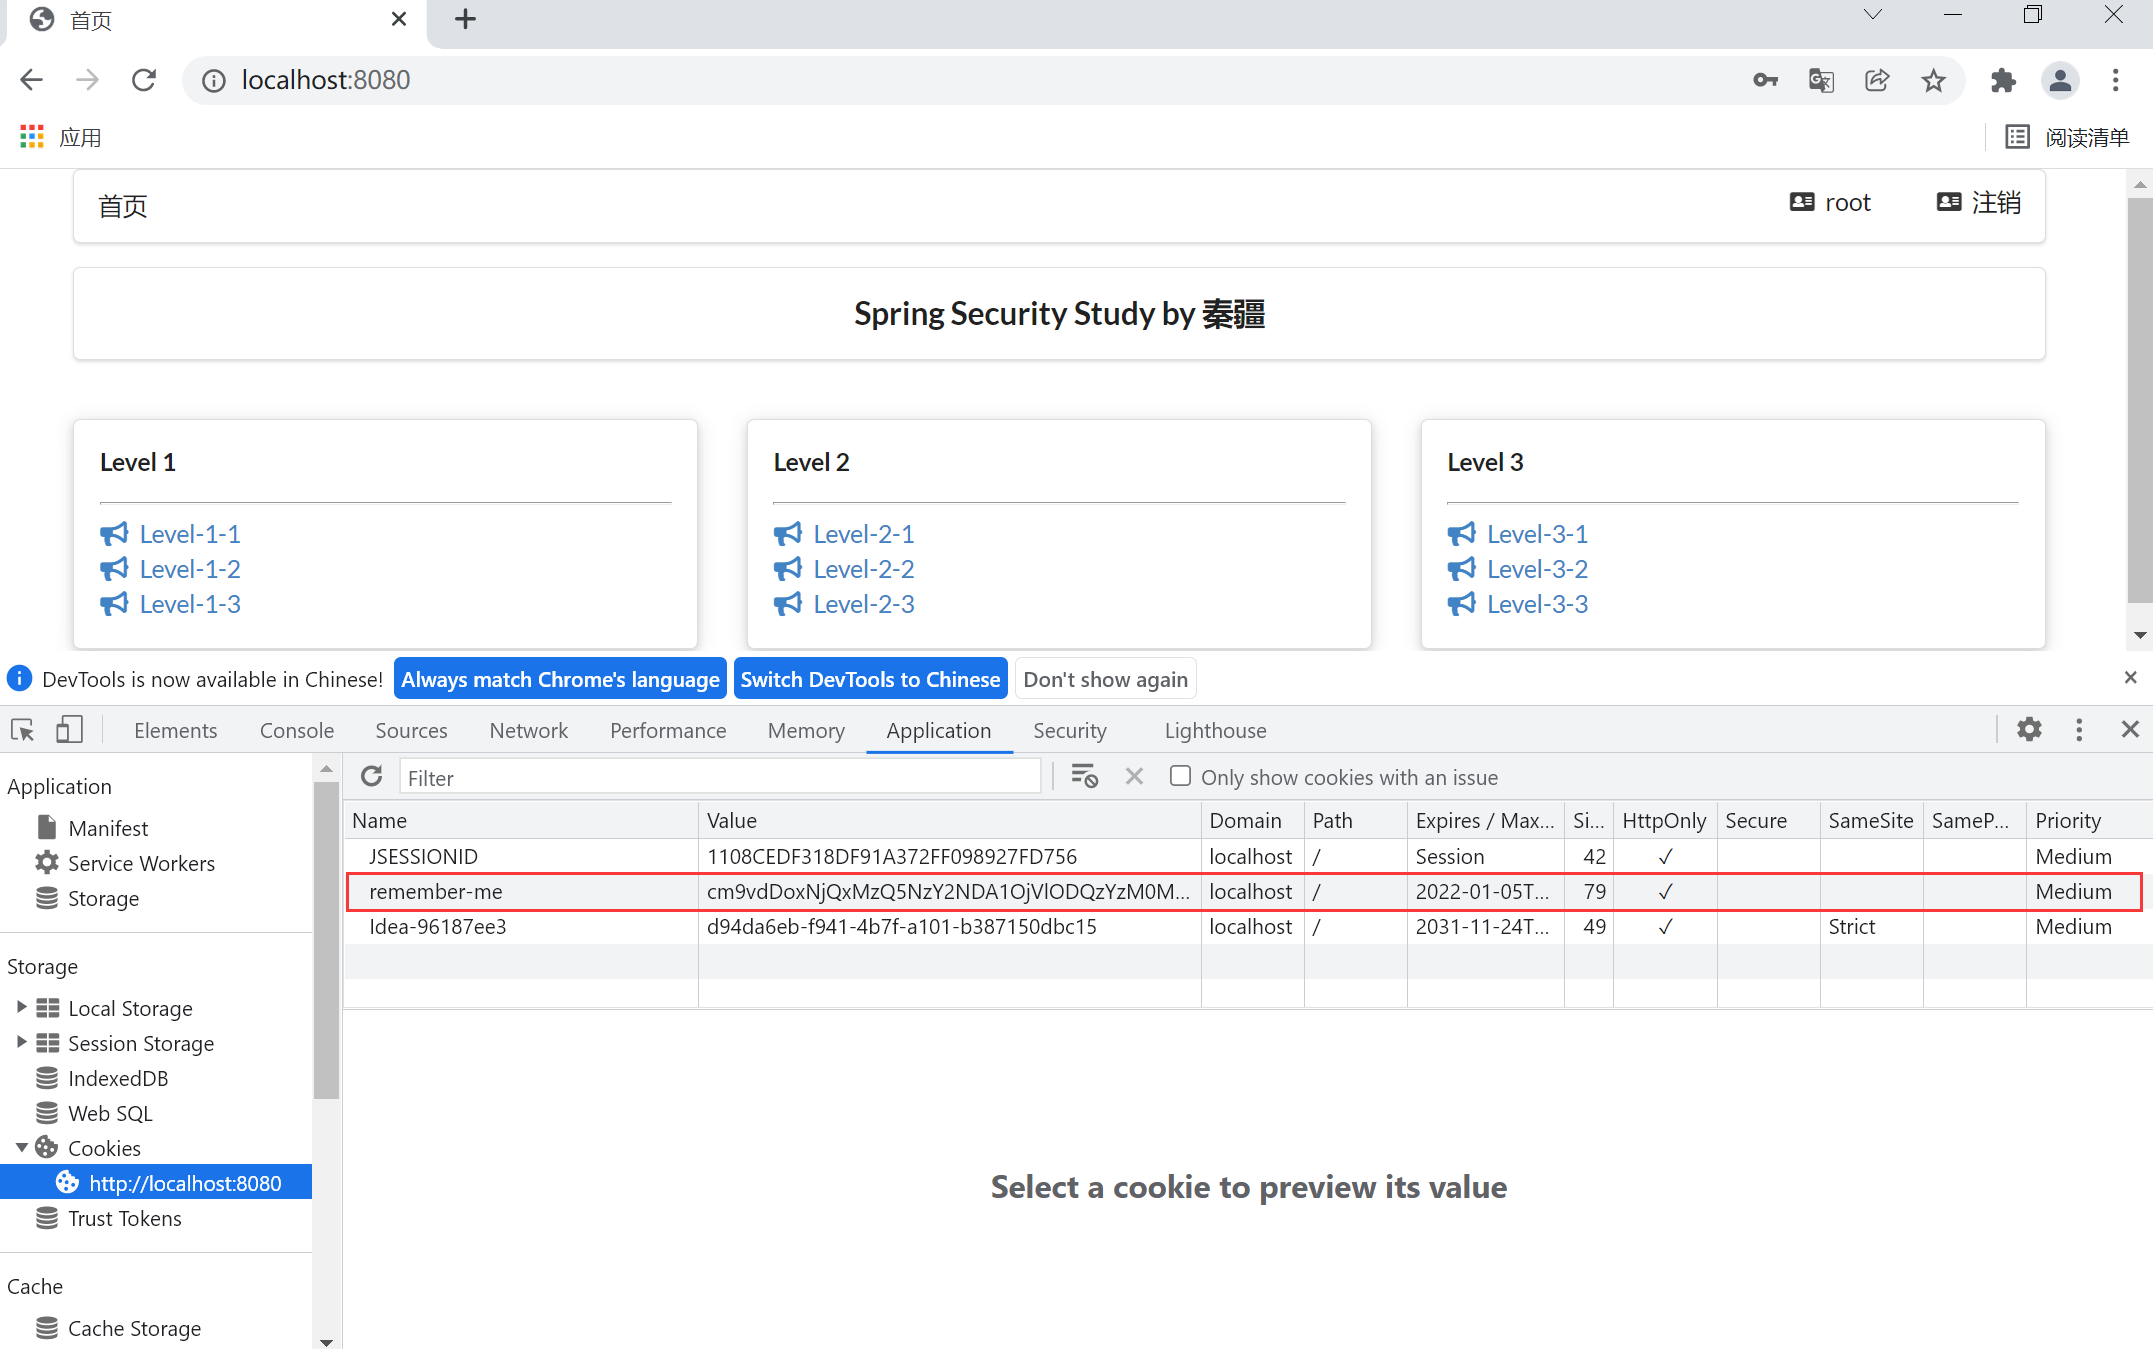Switch to the Elements tab
Screen dimensions: 2153x1349
click(175, 731)
